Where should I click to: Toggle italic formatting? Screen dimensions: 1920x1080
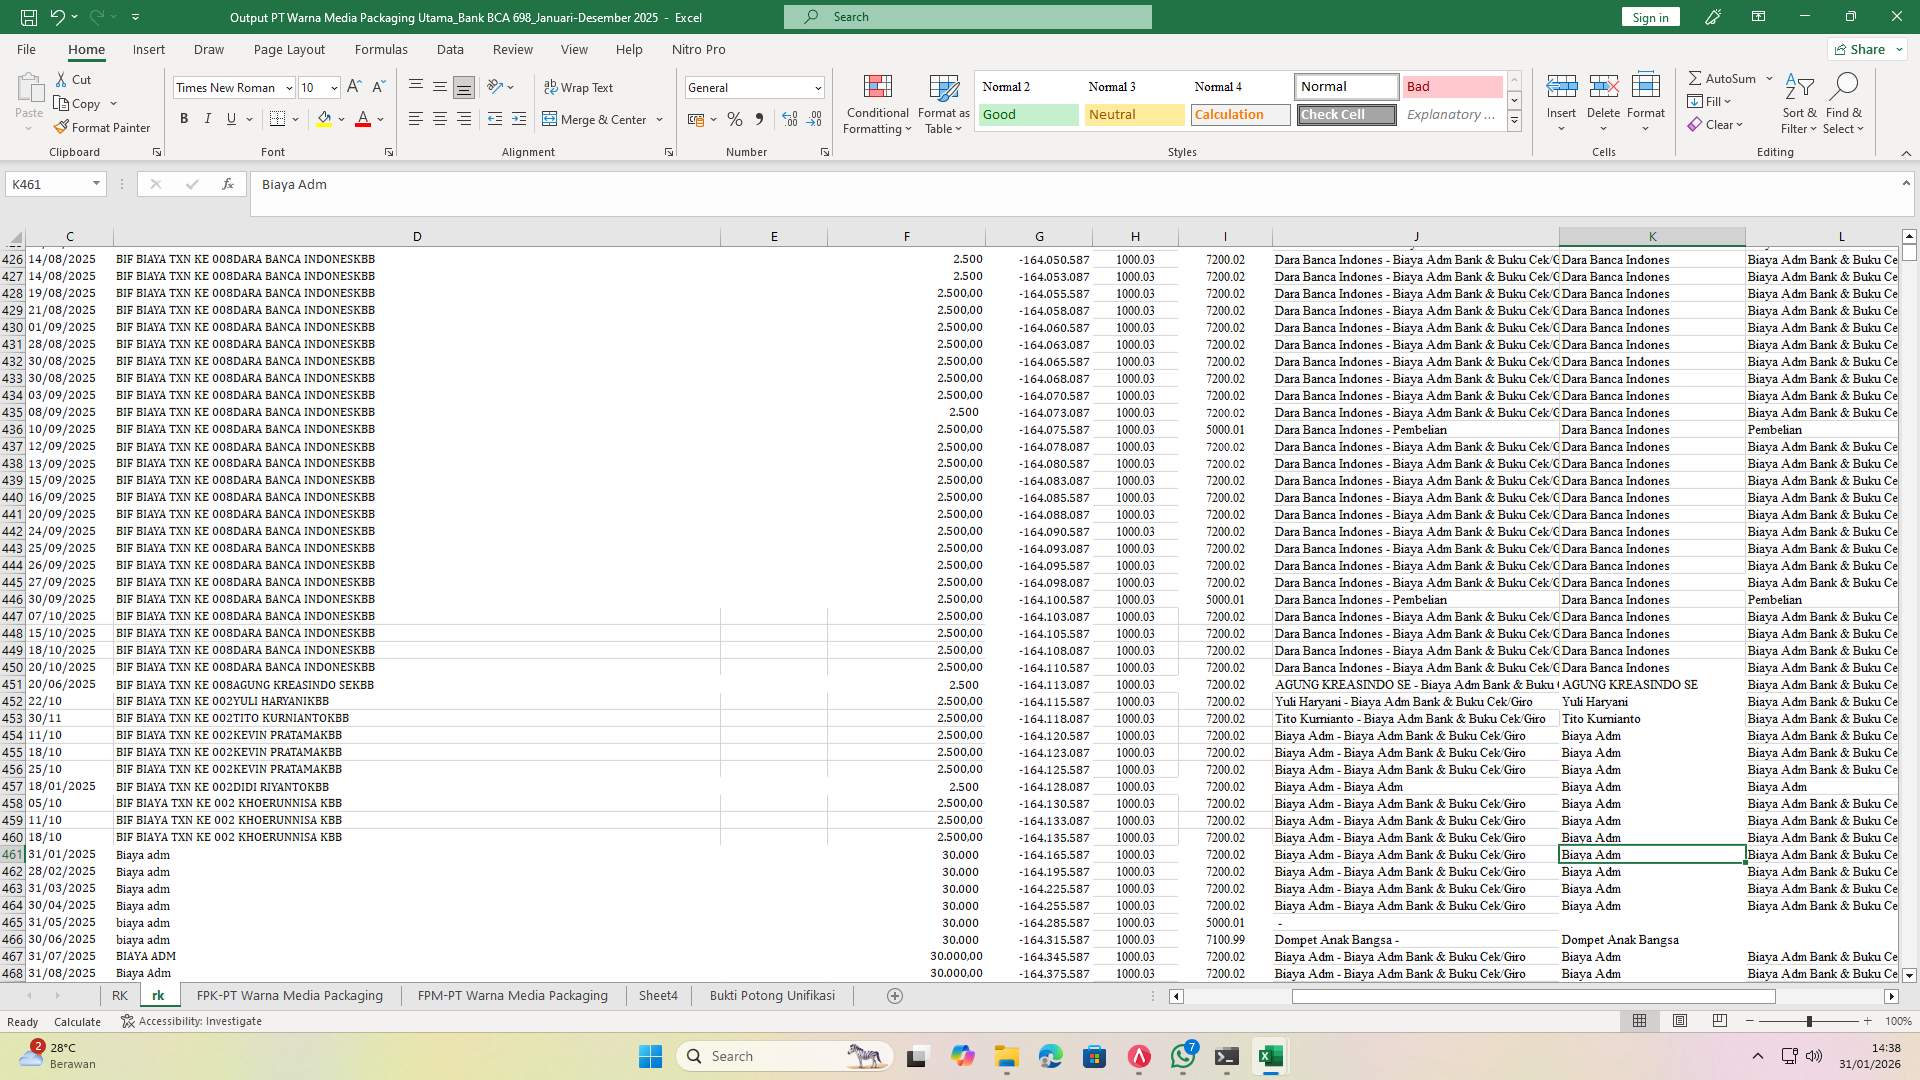pos(208,118)
